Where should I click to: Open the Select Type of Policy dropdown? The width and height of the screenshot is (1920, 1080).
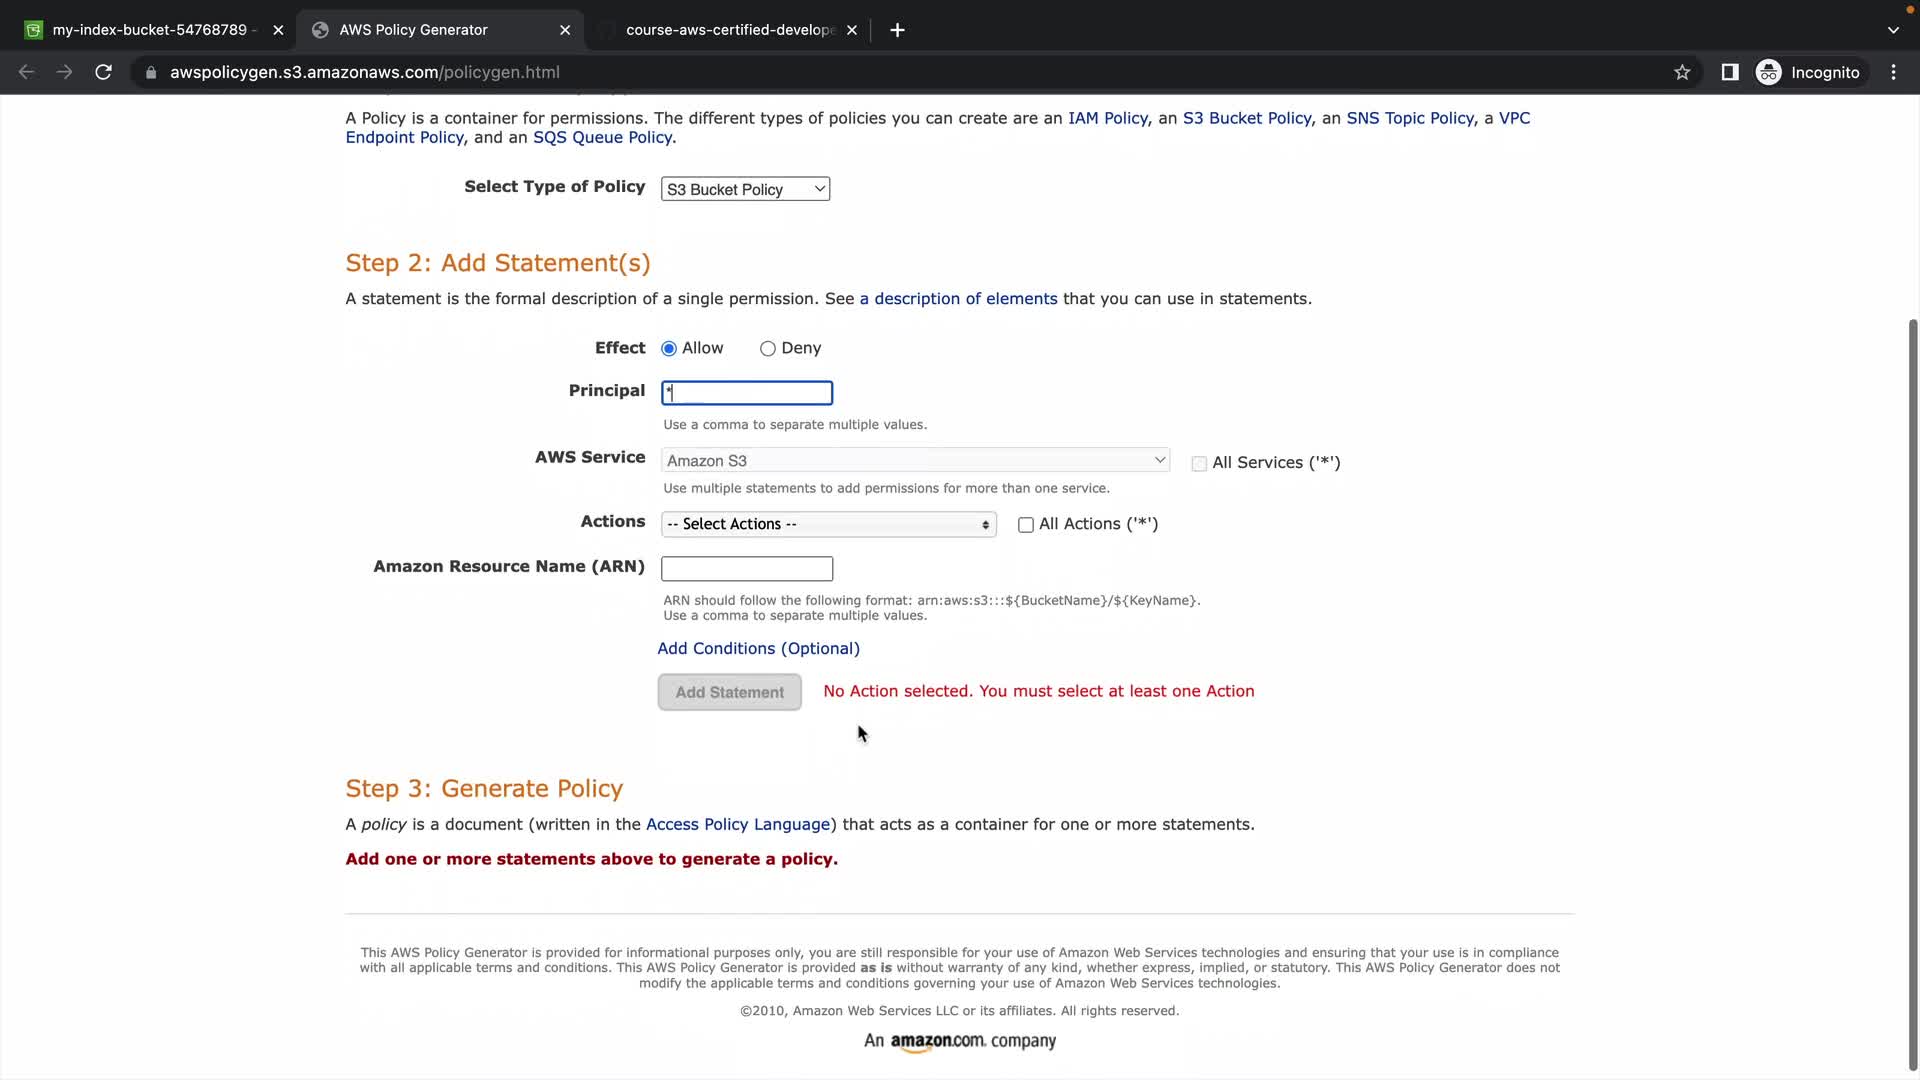(x=745, y=189)
